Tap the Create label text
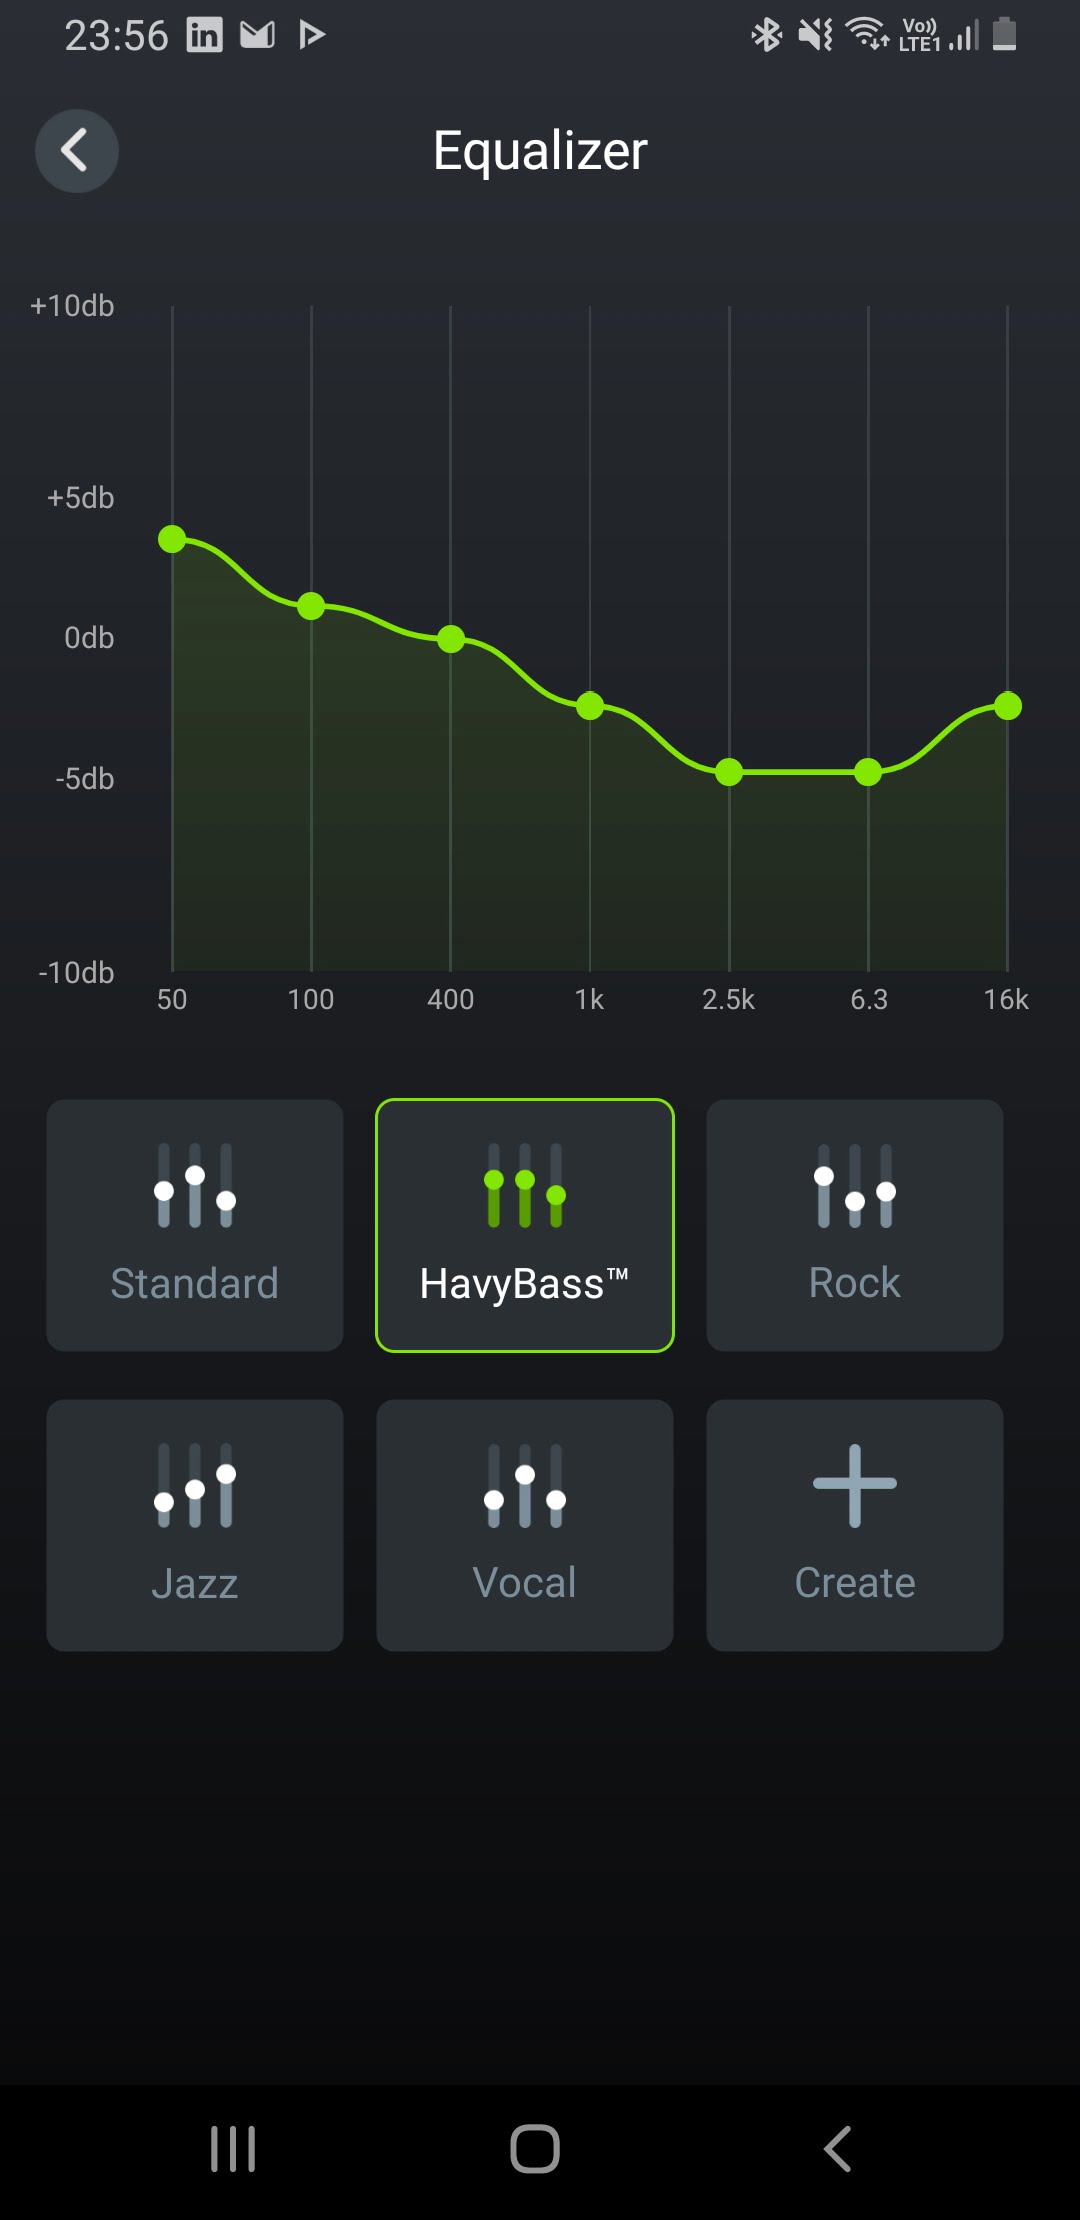 [855, 1583]
